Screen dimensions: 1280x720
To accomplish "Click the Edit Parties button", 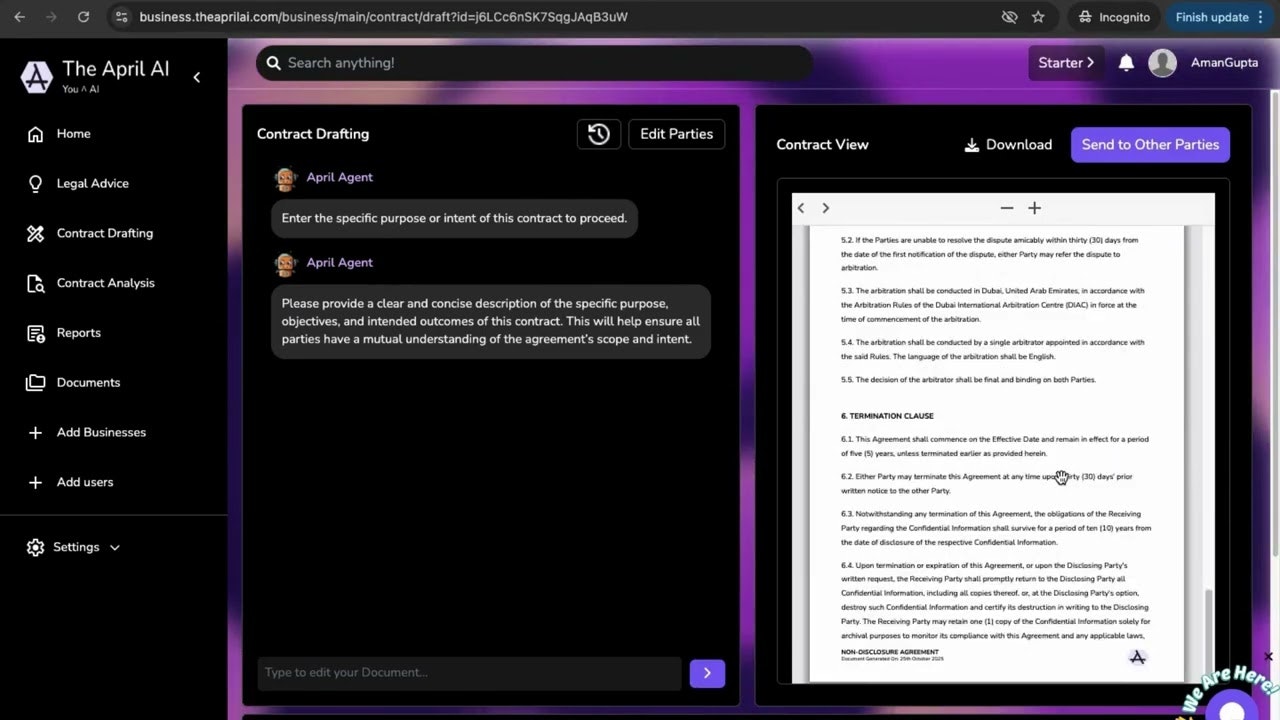I will [676, 134].
